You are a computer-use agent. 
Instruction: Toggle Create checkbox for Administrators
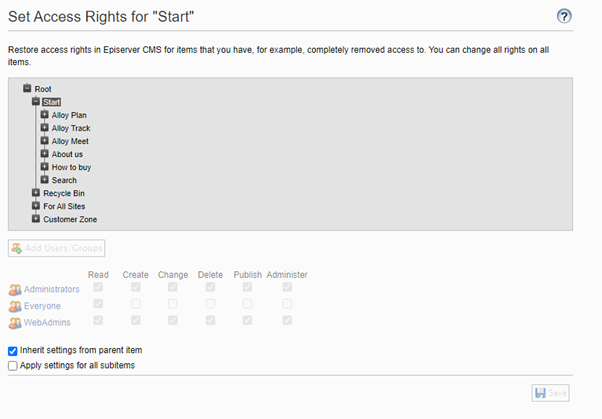pyautogui.click(x=134, y=289)
